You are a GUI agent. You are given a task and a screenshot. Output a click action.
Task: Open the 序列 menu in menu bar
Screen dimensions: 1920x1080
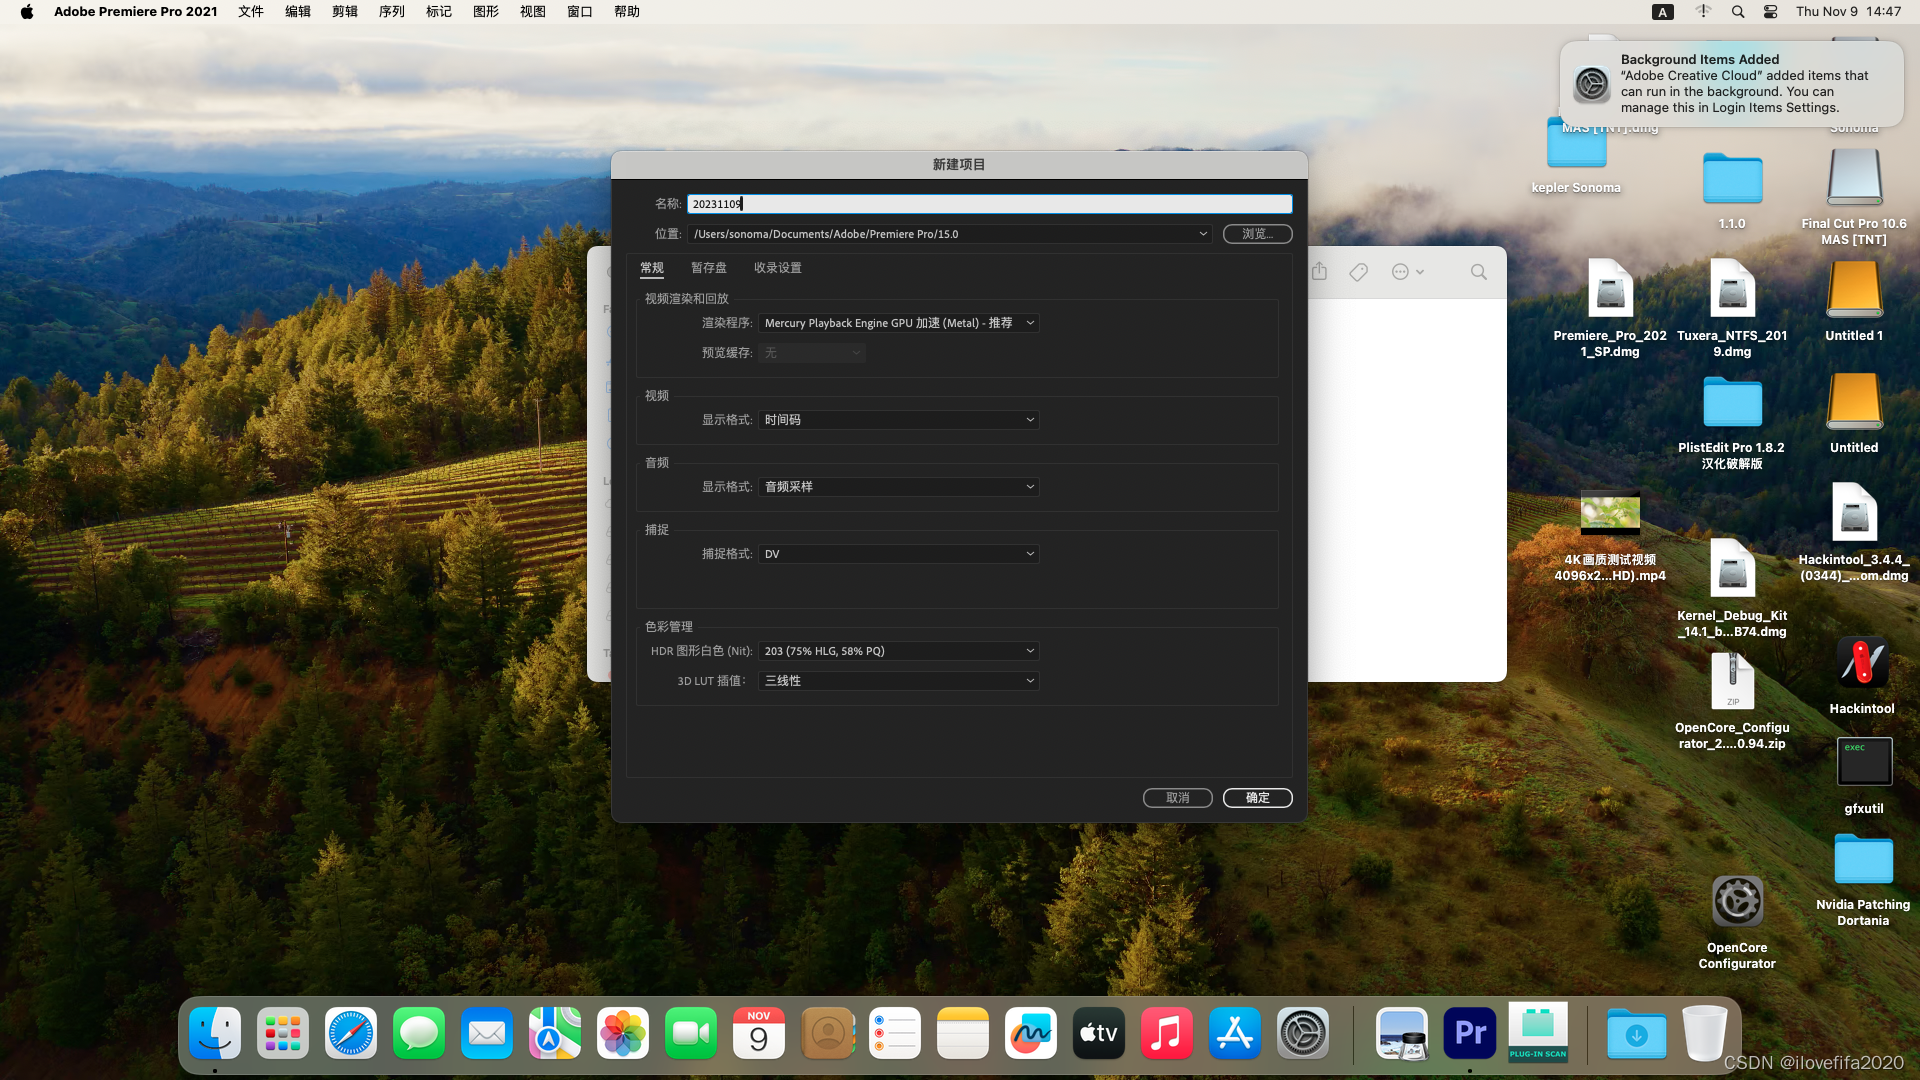tap(391, 12)
